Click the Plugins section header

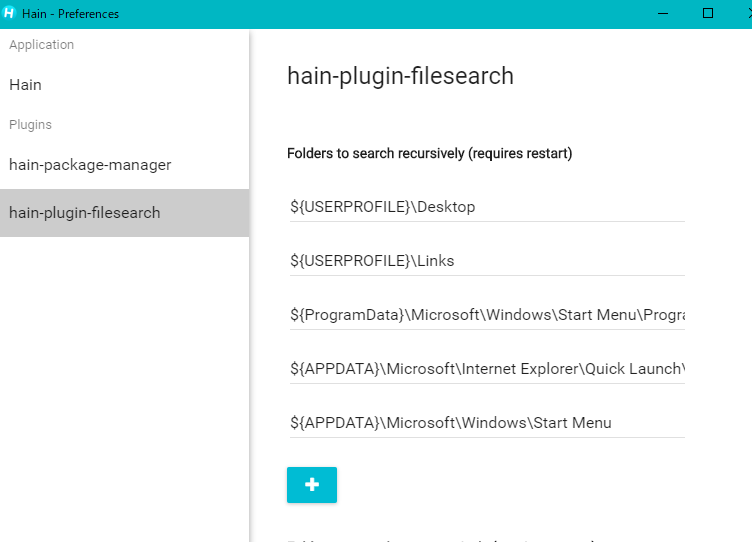click(30, 125)
